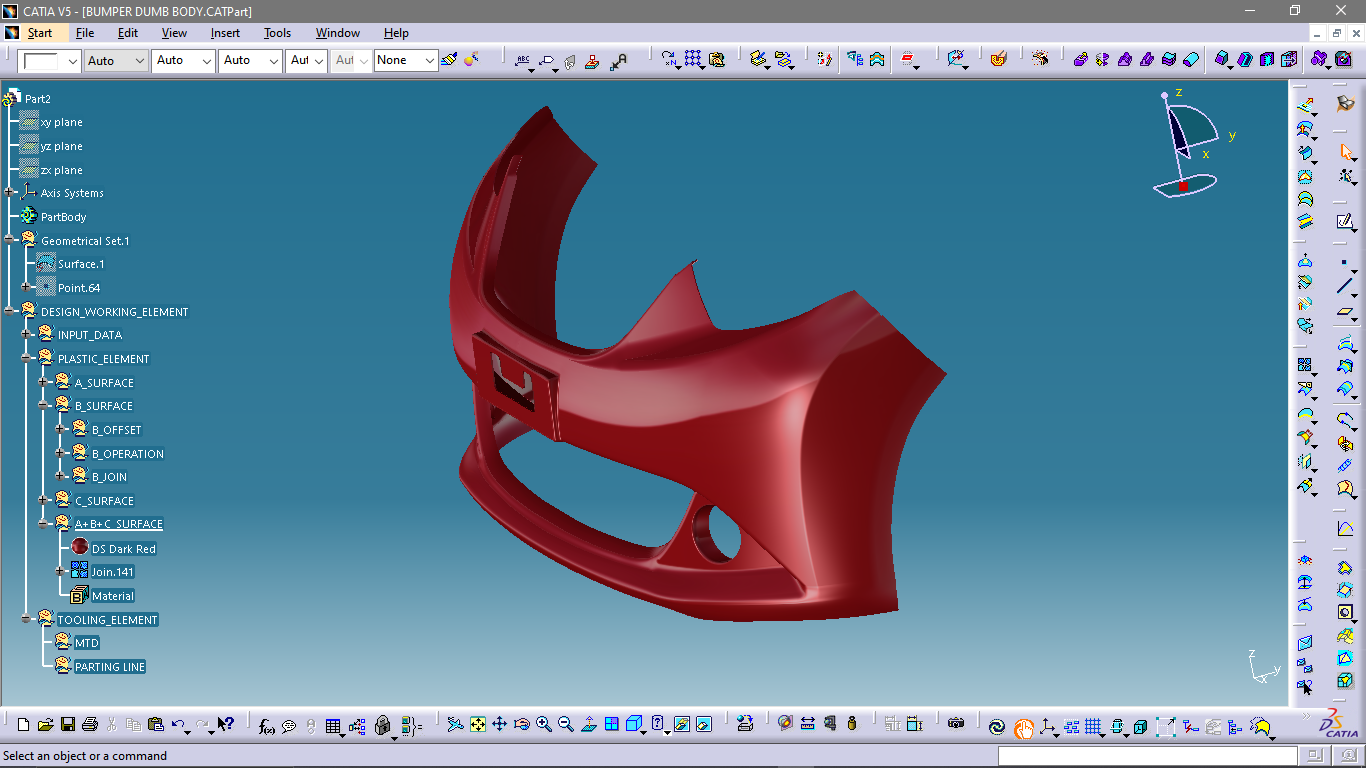
Task: Toggle Hide/Show icon in bottom toolbar
Action: [682, 724]
